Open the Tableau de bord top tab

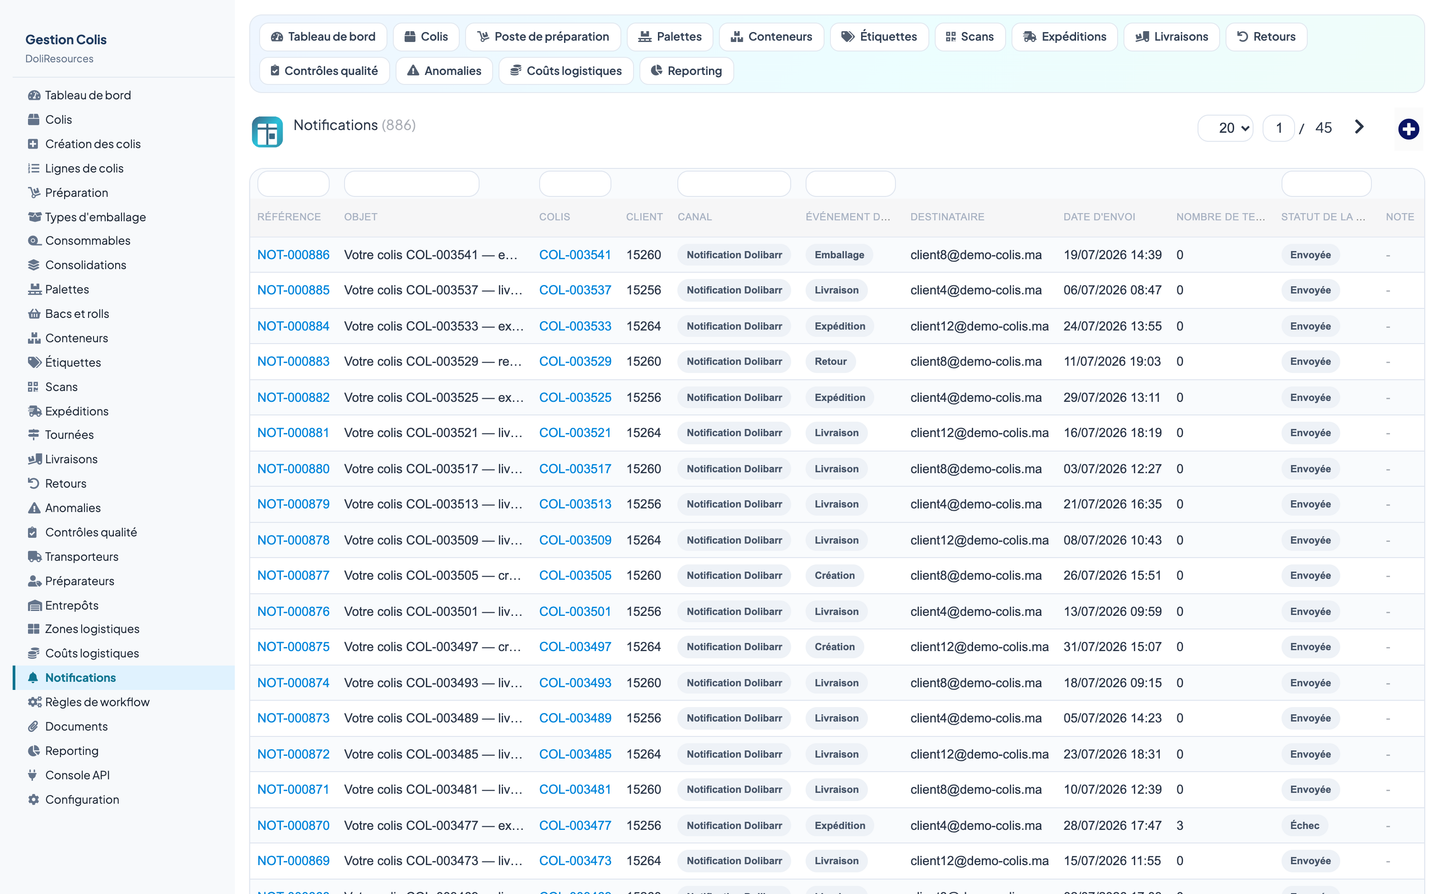(324, 37)
